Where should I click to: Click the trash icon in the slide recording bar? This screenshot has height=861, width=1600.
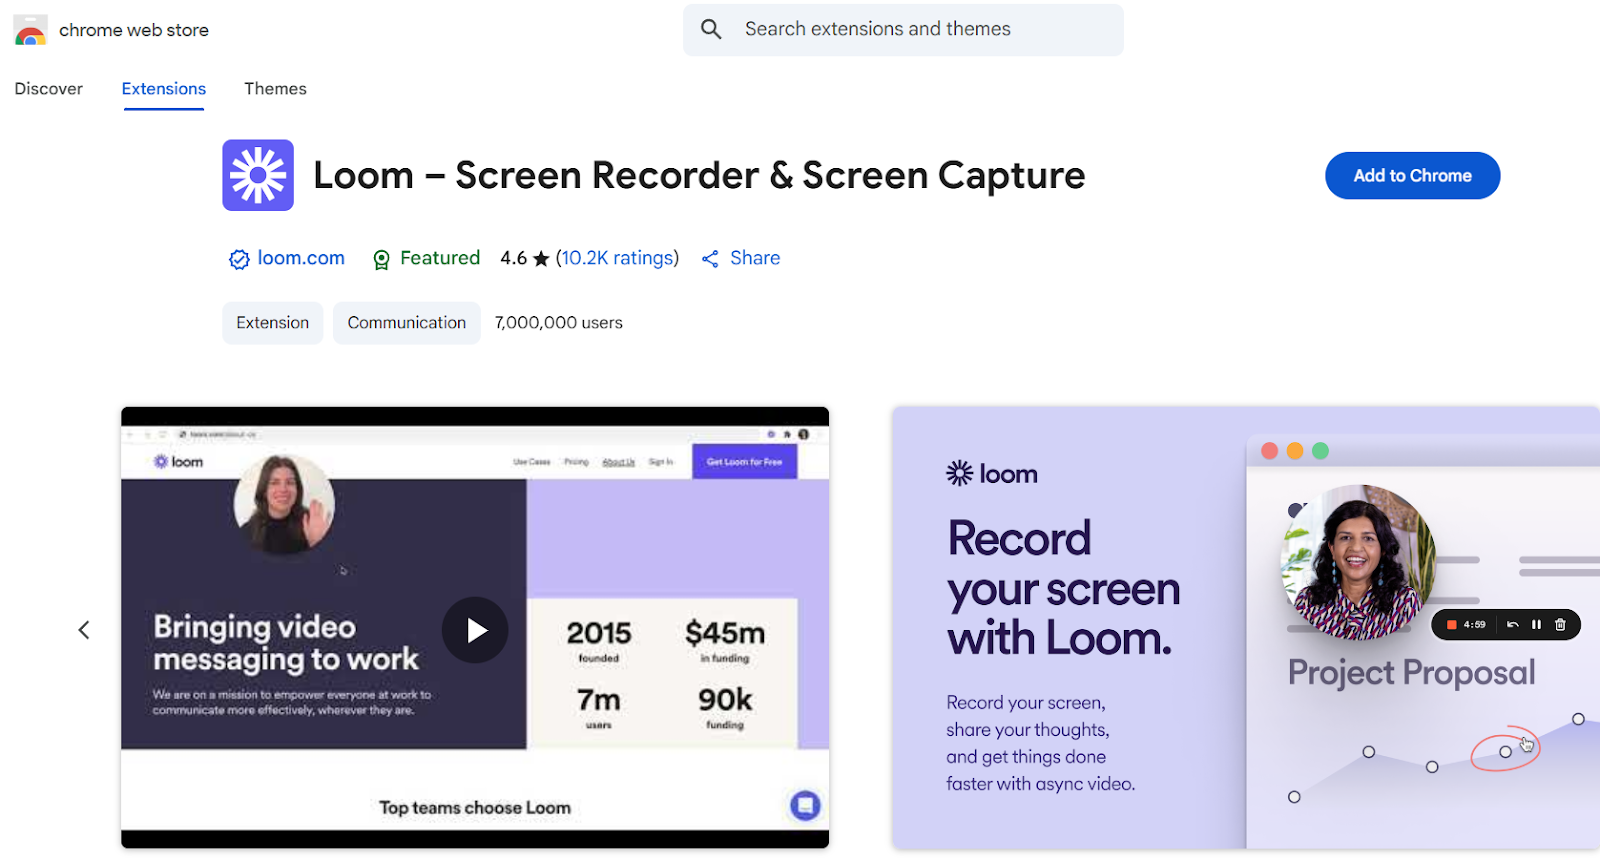tap(1560, 625)
